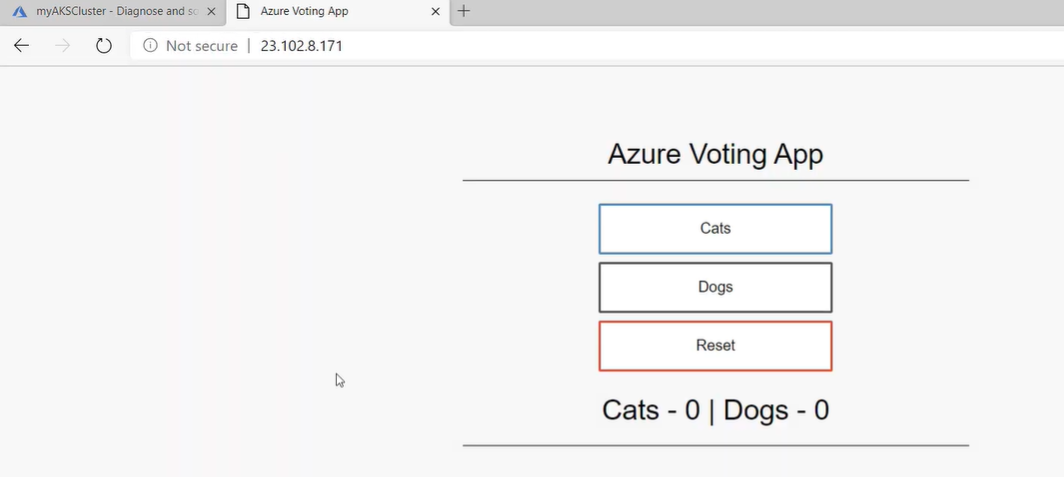Vote for Cats

pos(715,229)
